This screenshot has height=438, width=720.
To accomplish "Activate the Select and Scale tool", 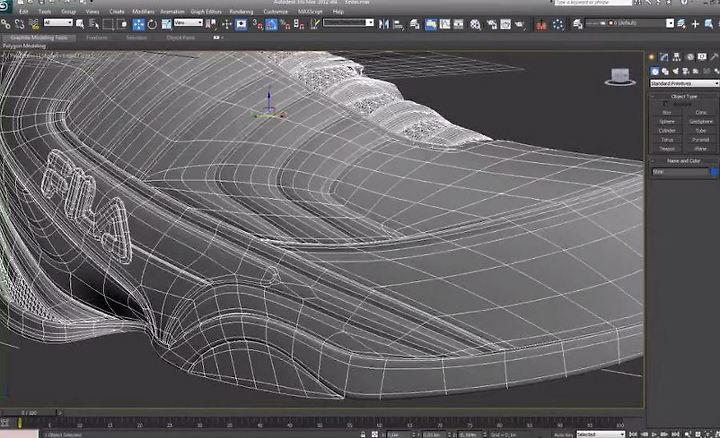I will [x=166, y=24].
